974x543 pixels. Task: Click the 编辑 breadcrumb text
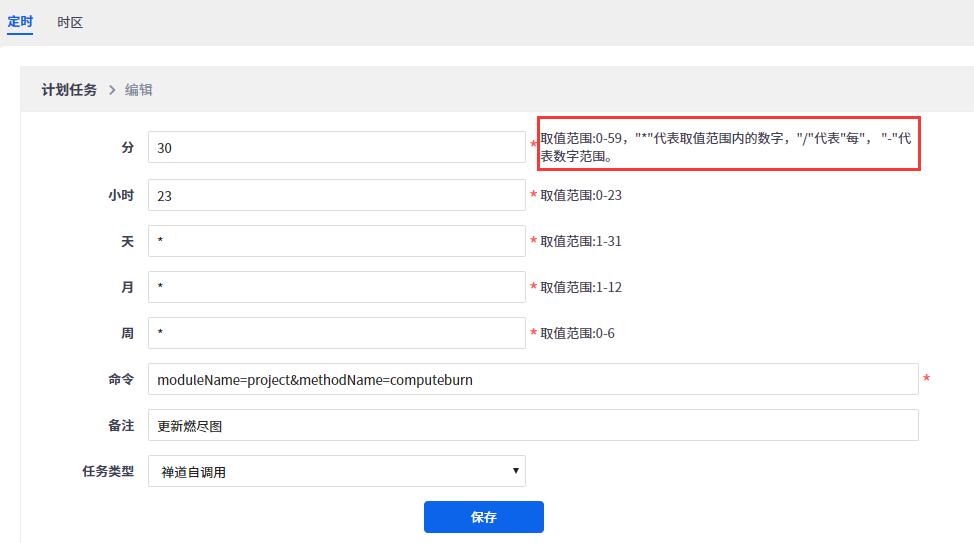139,89
